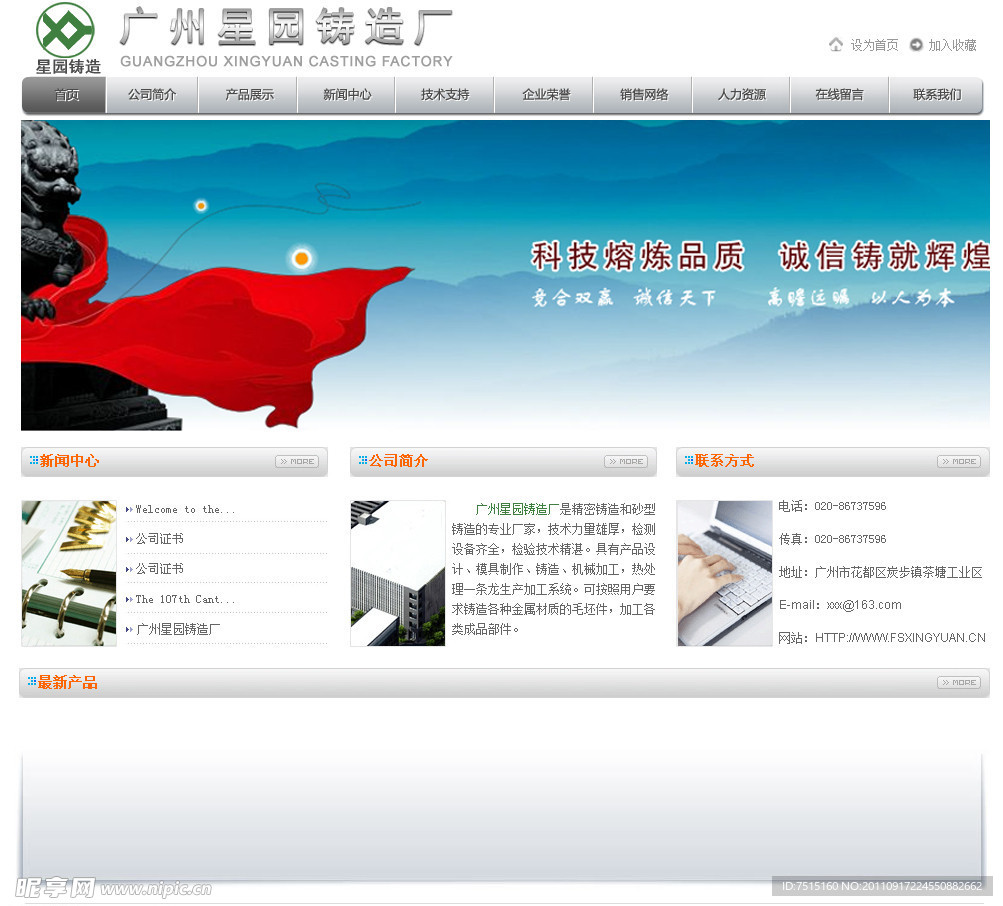Click the 广州星园铸造厂 news list link
The height and width of the screenshot is (906, 1003).
point(178,630)
